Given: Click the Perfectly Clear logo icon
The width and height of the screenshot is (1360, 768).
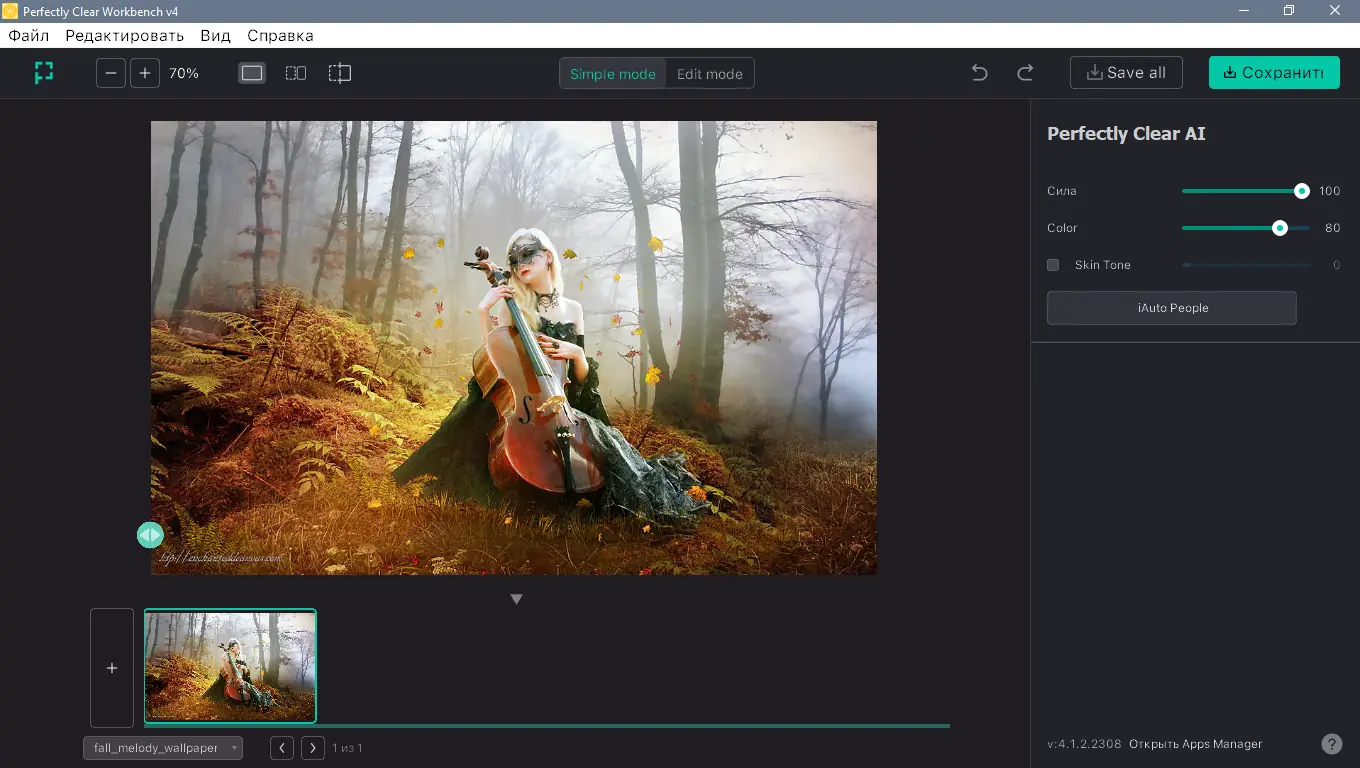Looking at the screenshot, I should [x=43, y=73].
